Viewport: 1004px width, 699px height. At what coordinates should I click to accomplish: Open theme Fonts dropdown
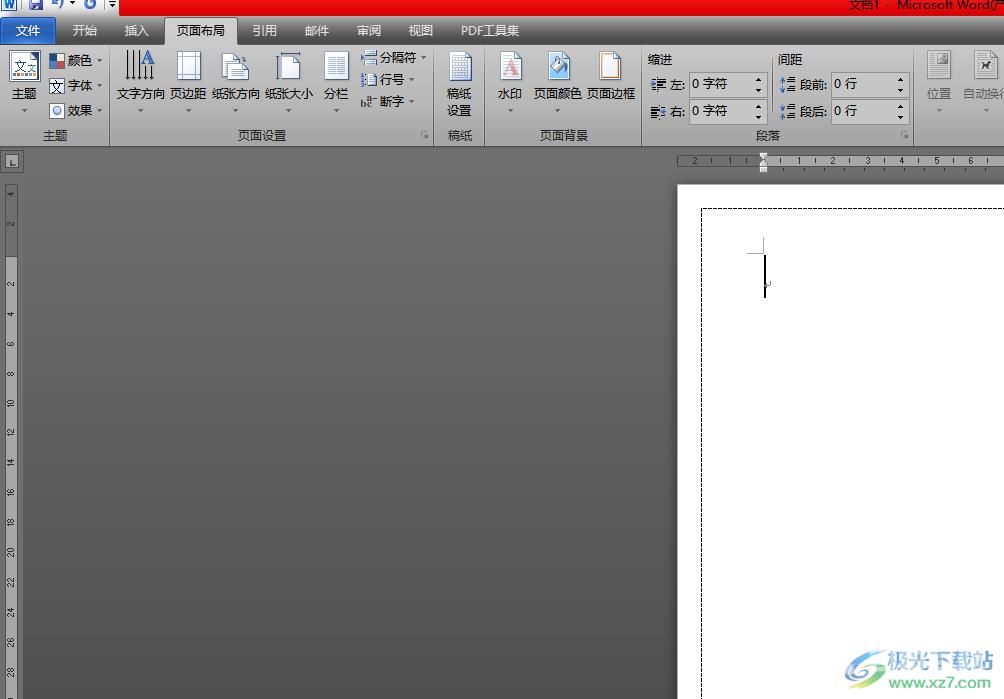click(76, 85)
